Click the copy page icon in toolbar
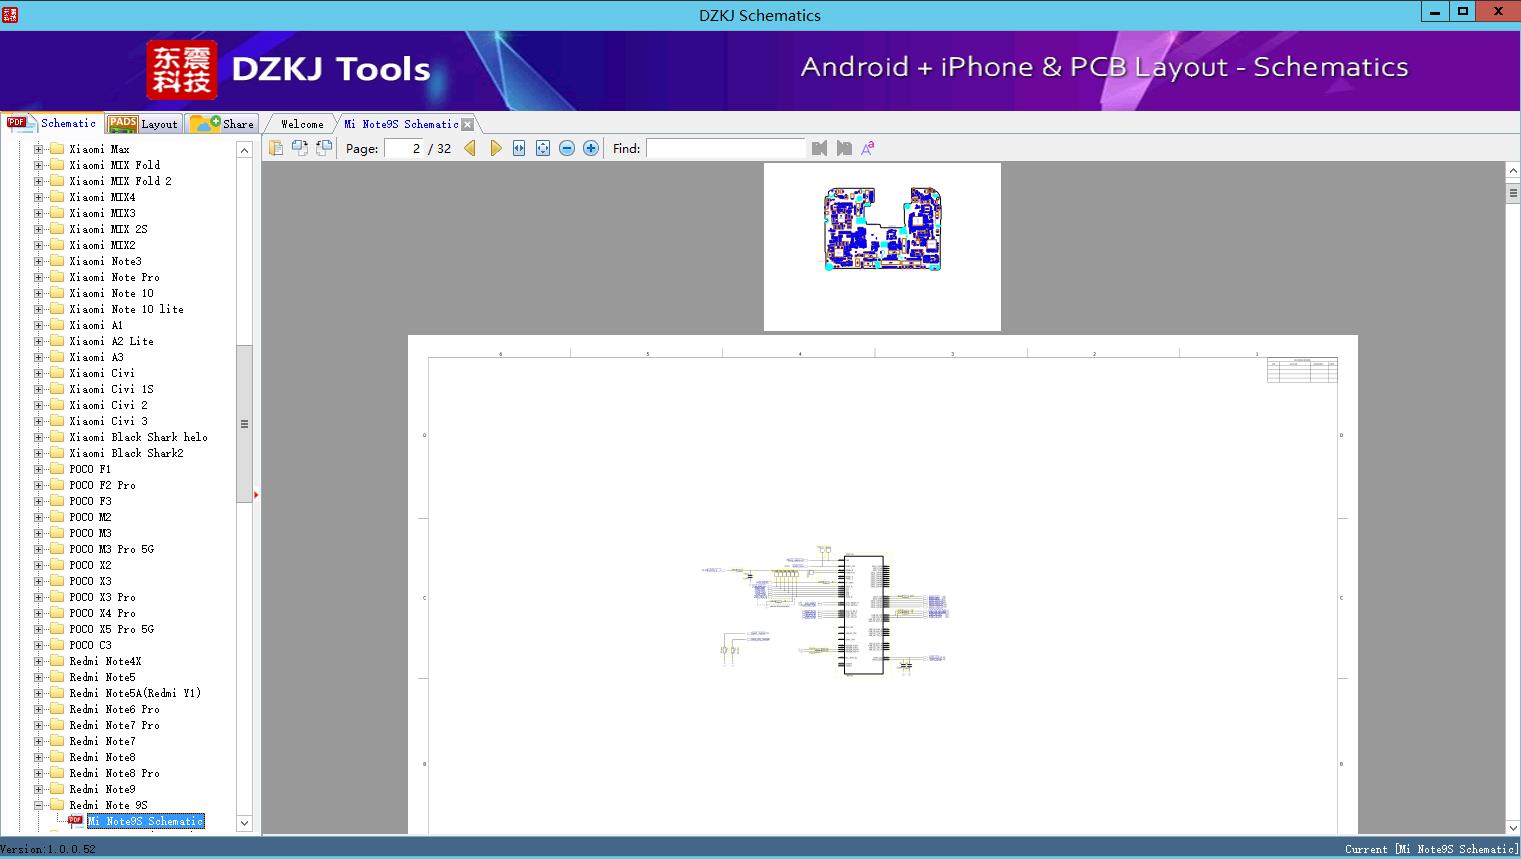The image size is (1521, 859). (x=276, y=148)
